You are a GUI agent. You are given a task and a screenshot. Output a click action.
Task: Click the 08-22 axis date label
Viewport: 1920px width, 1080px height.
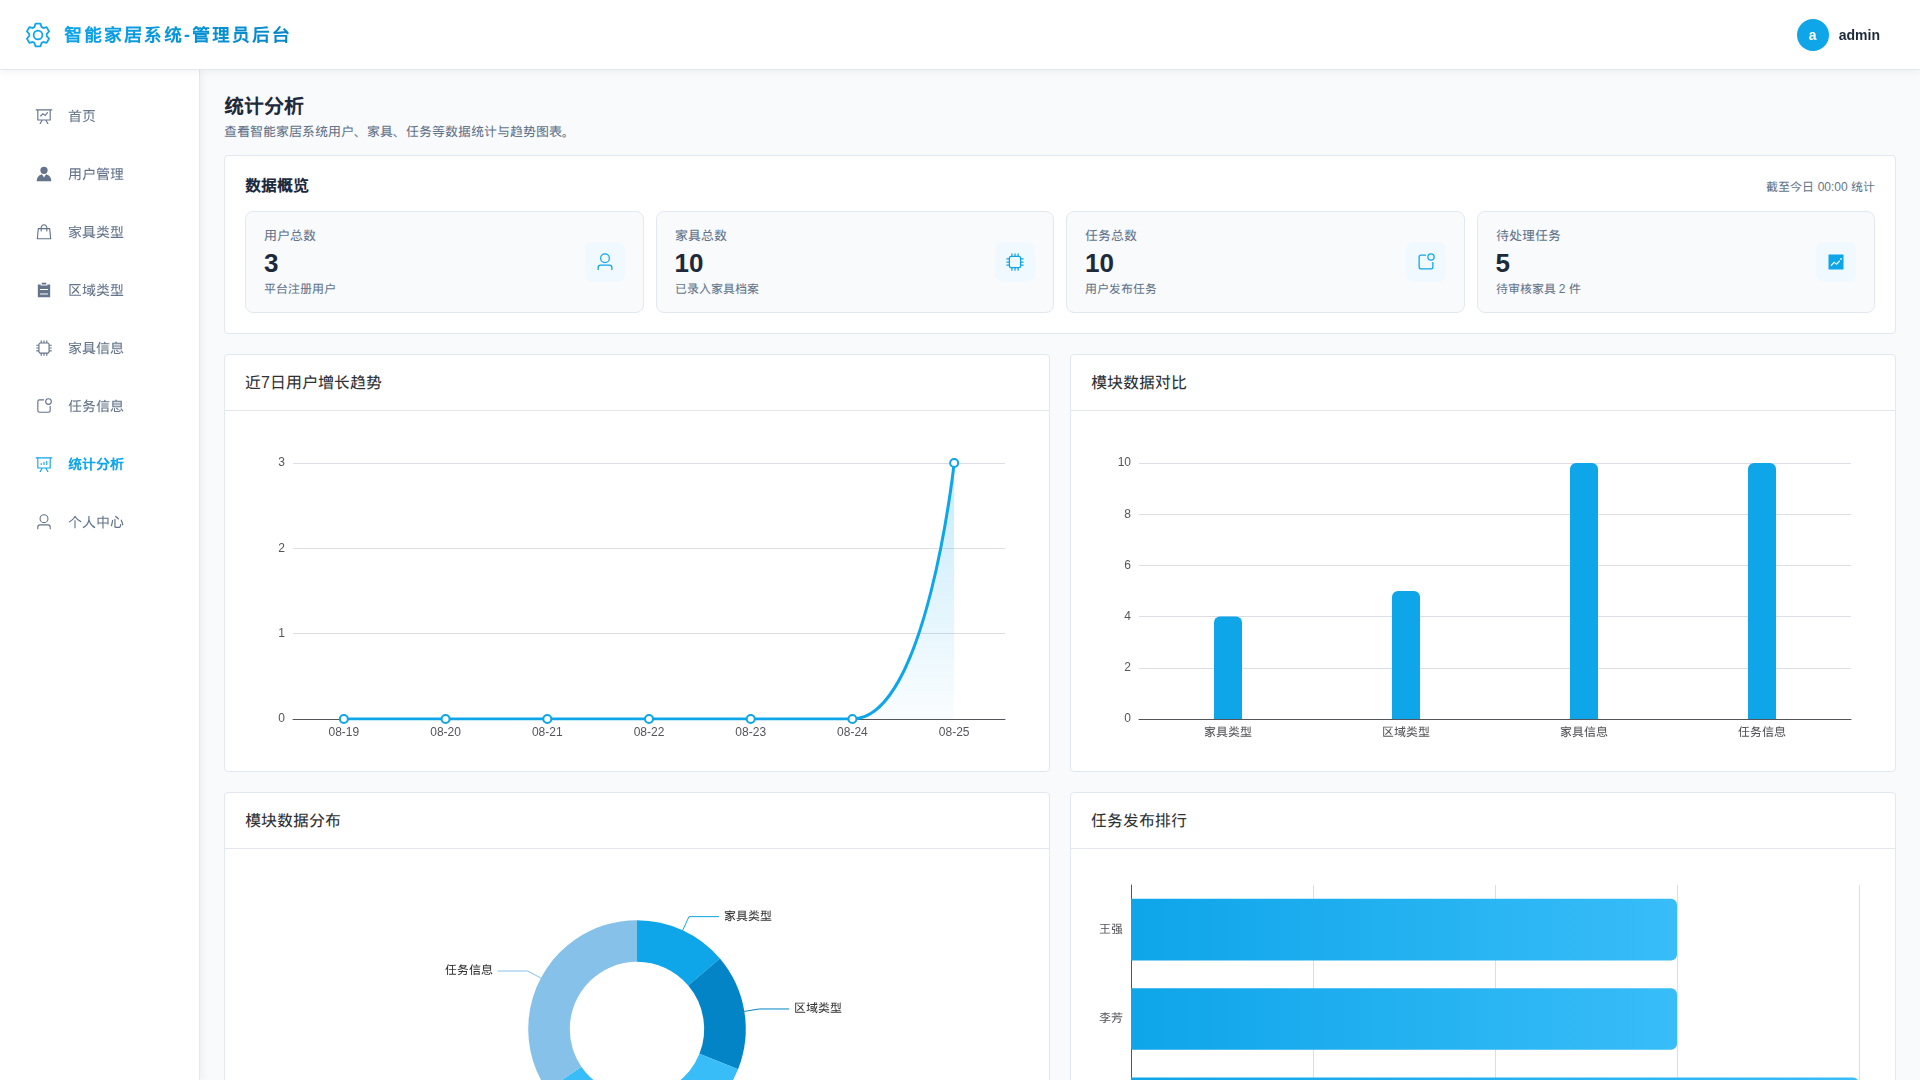point(649,732)
